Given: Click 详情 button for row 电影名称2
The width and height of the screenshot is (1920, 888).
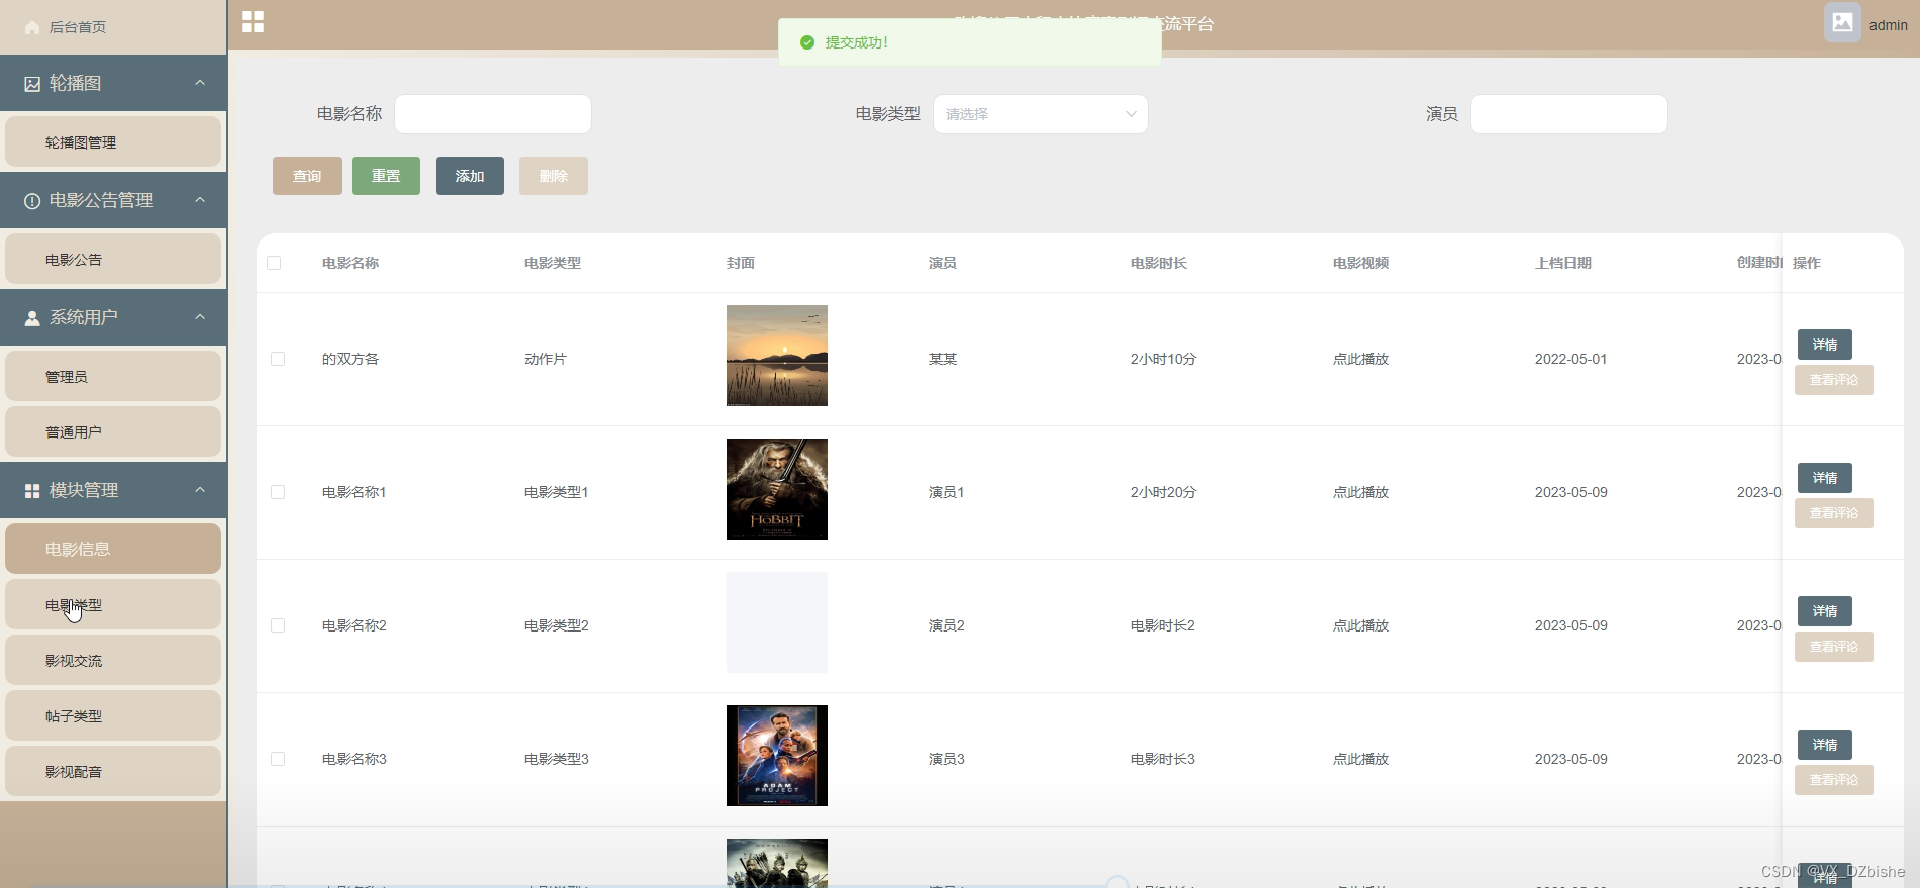Looking at the screenshot, I should point(1825,611).
